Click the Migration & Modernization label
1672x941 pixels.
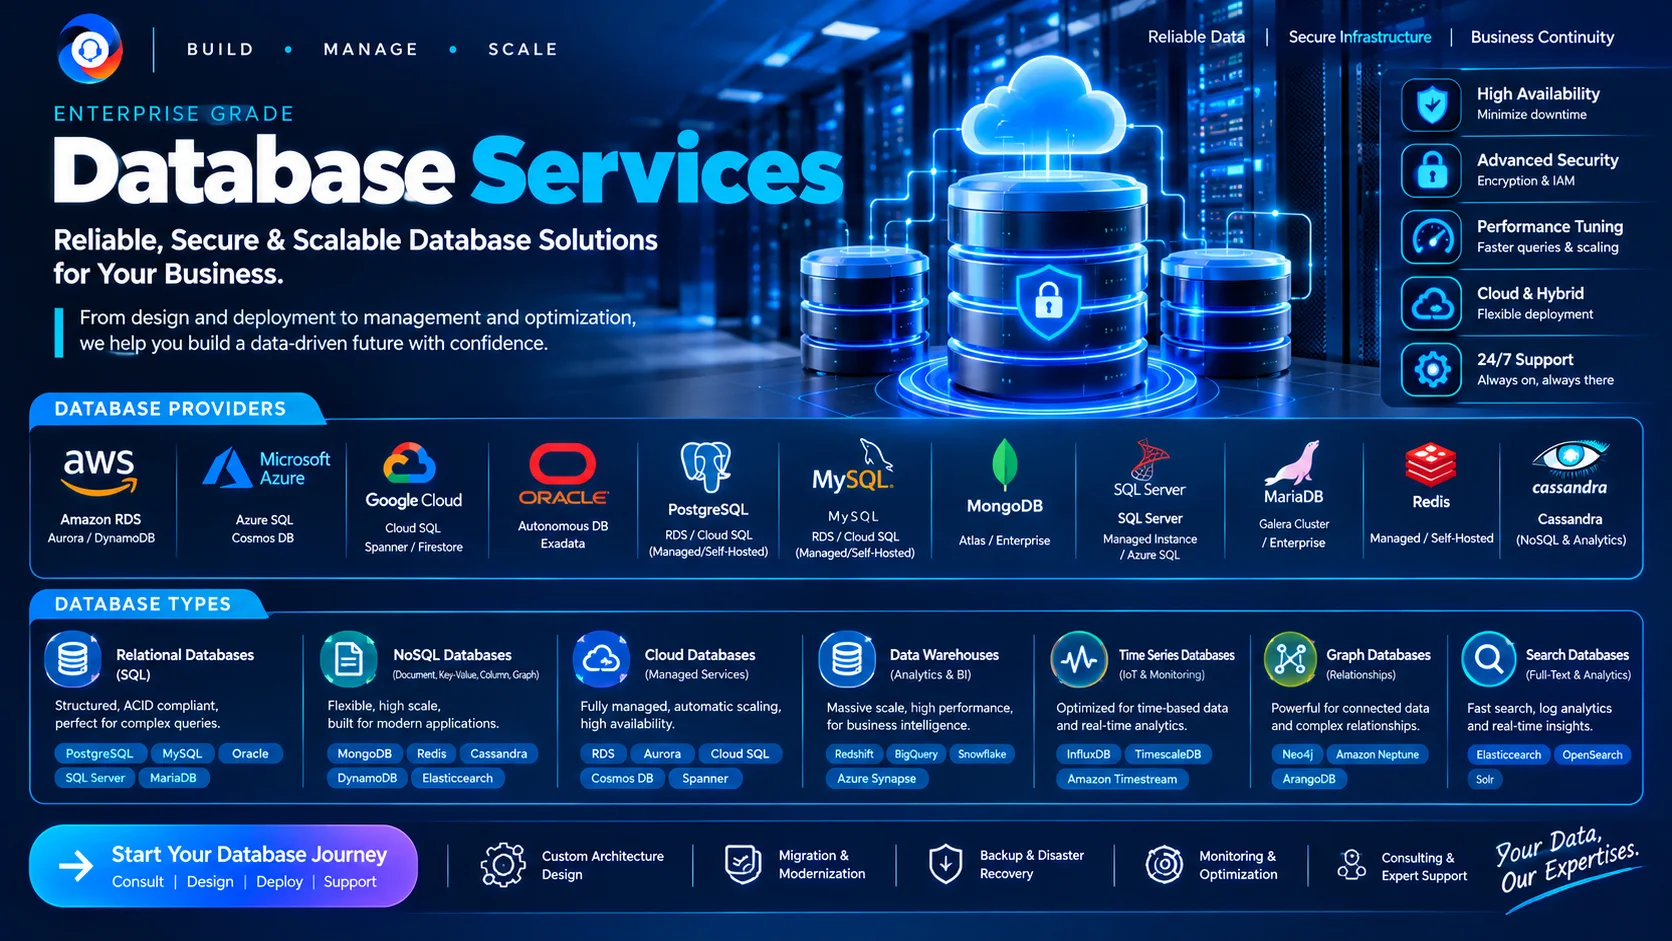(822, 865)
